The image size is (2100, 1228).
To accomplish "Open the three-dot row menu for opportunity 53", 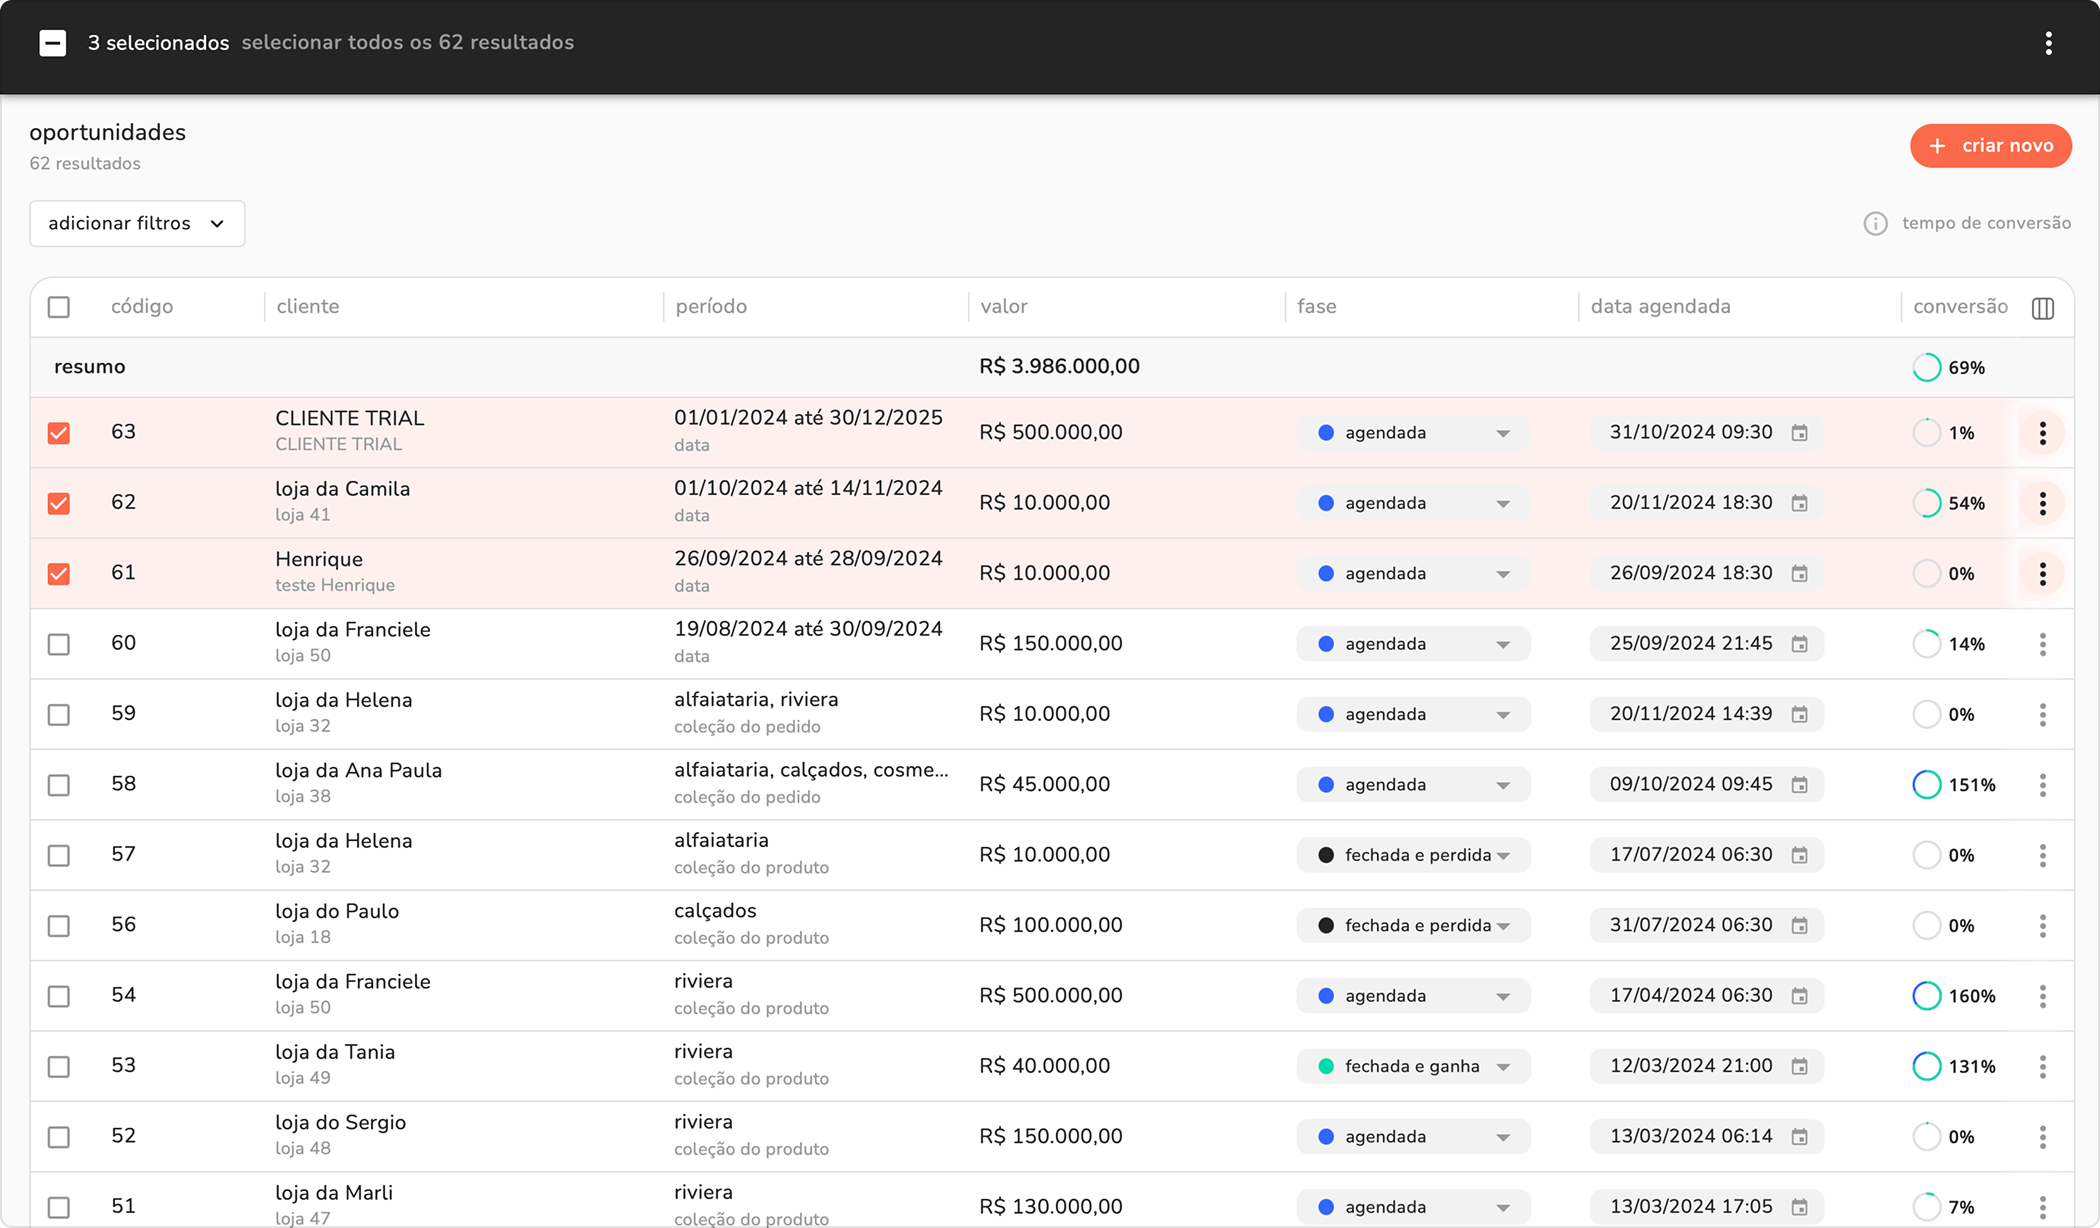I will click(x=2042, y=1066).
